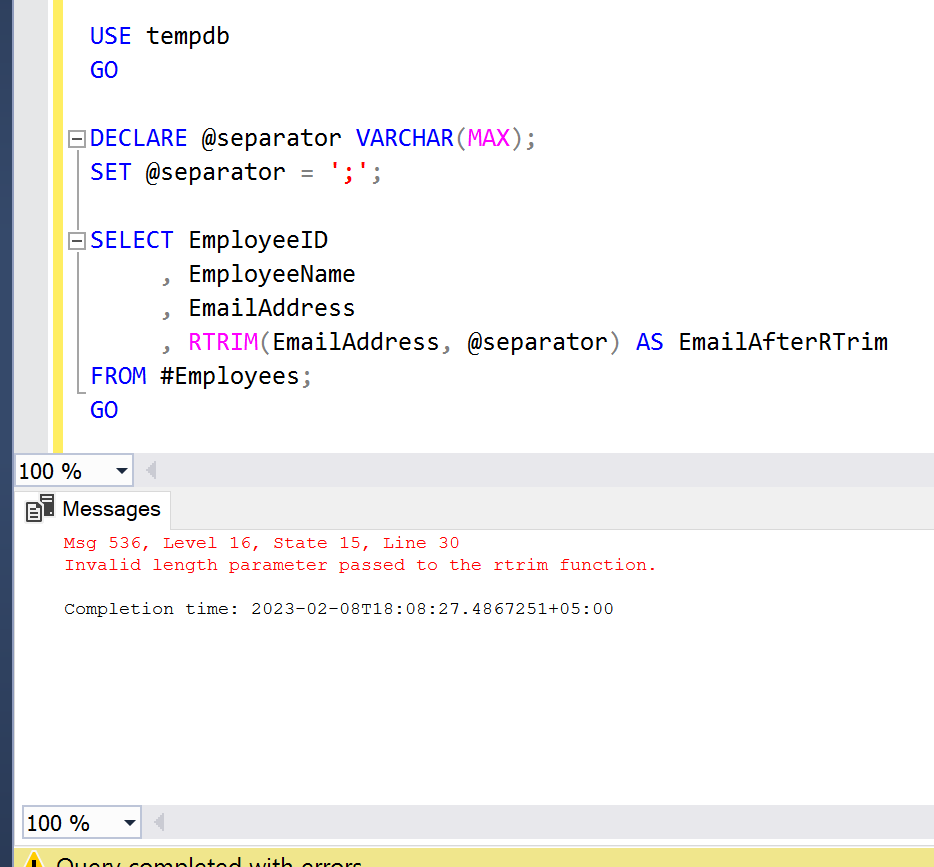
Task: Click the RTRIM function name in query
Action: [x=222, y=342]
